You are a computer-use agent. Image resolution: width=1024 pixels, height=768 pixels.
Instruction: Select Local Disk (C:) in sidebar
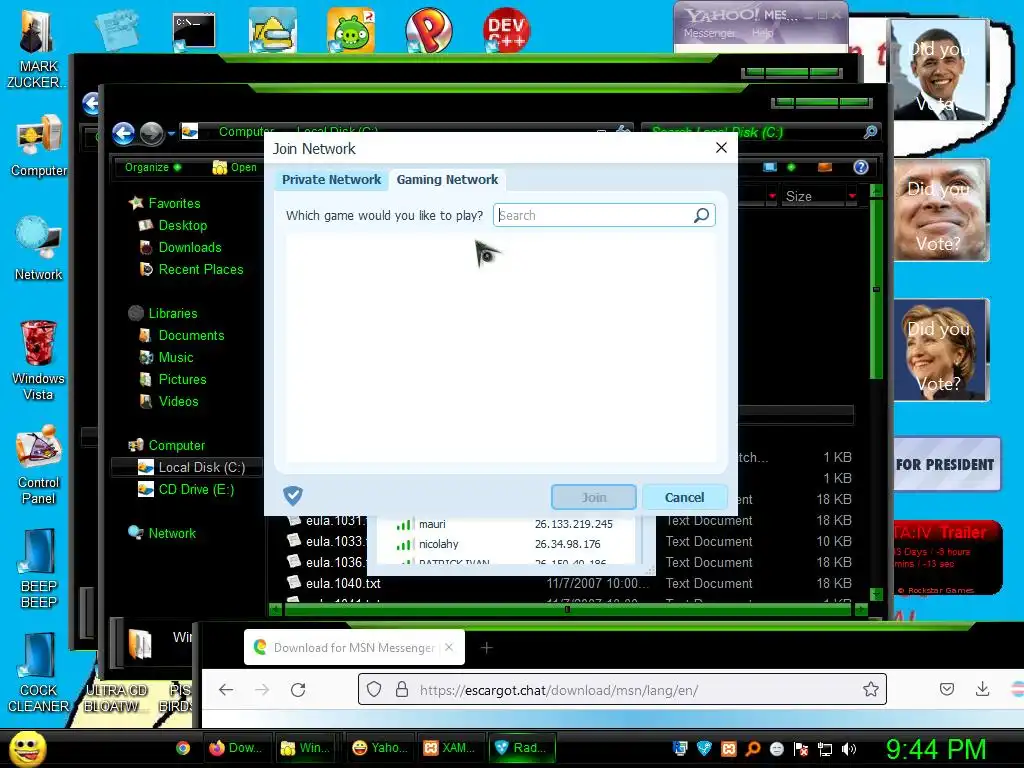pos(202,468)
